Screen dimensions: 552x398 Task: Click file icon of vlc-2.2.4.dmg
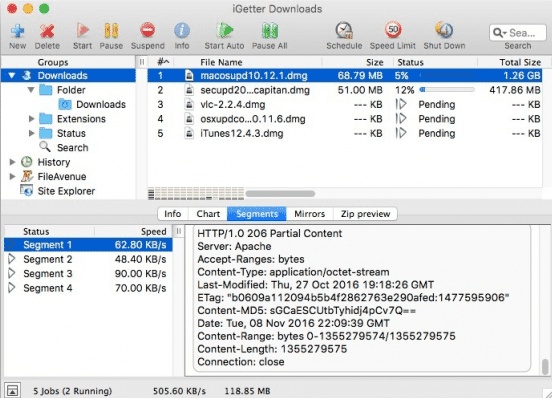point(189,105)
